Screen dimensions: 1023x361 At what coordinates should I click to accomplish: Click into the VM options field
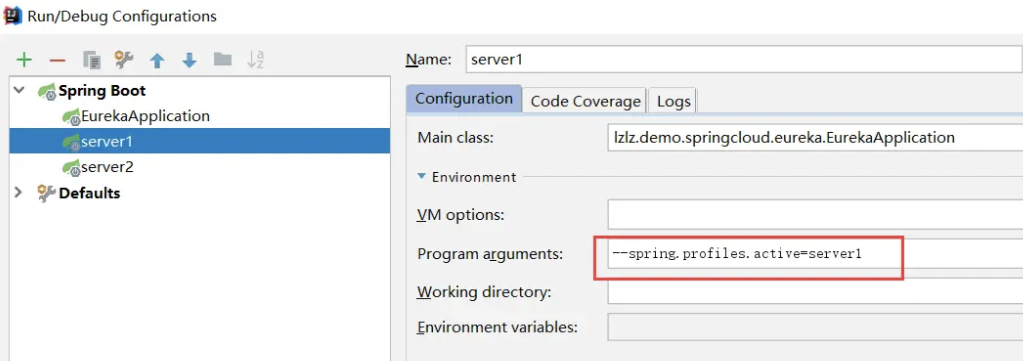[815, 215]
